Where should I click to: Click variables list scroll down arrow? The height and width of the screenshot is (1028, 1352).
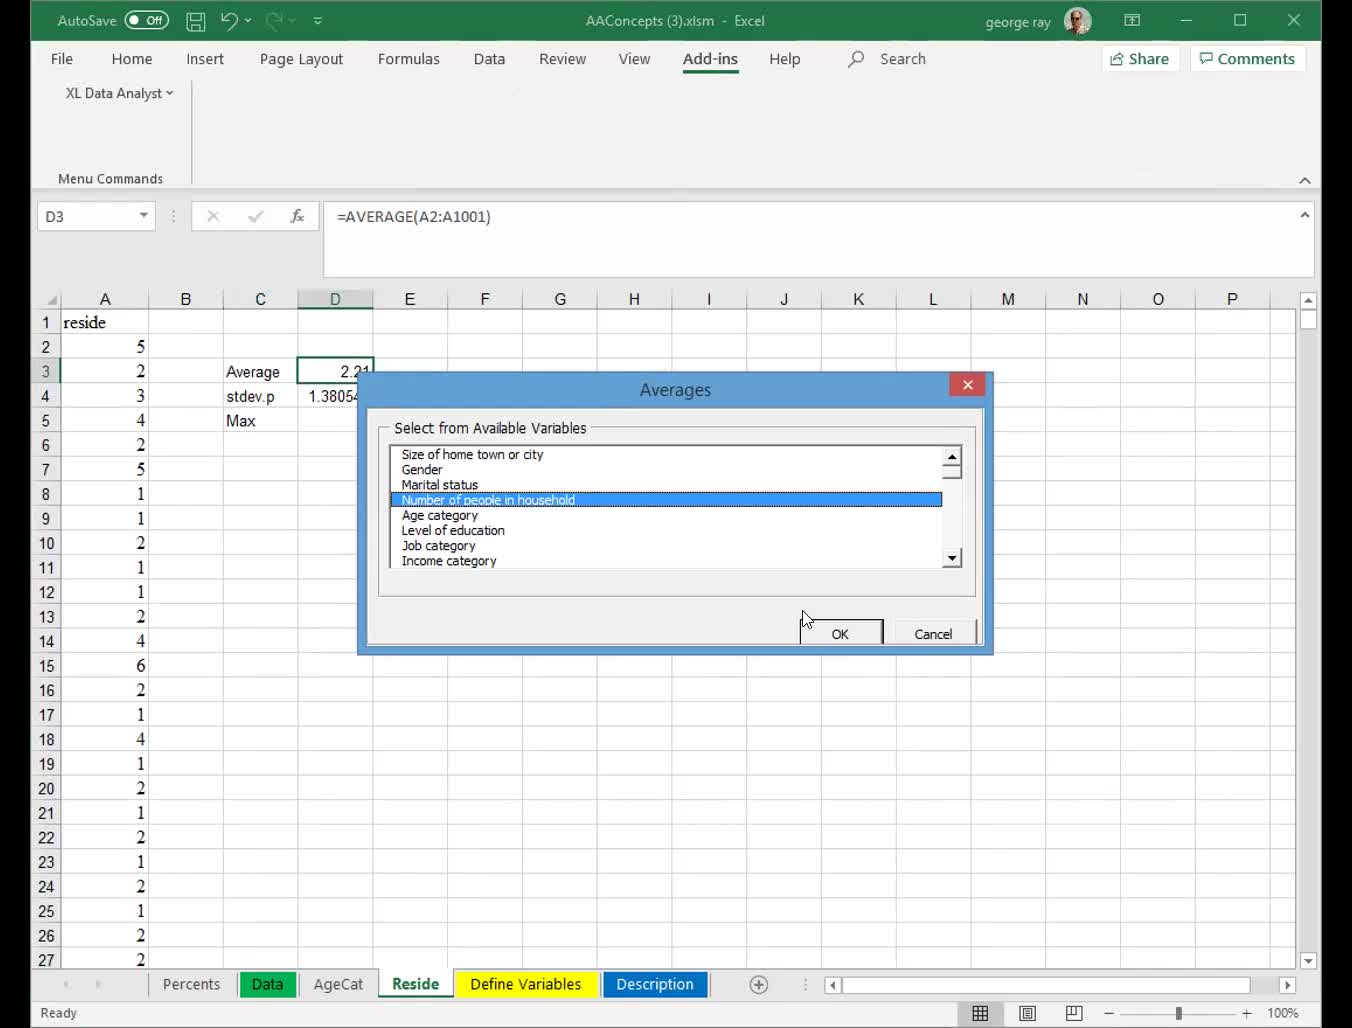(952, 558)
